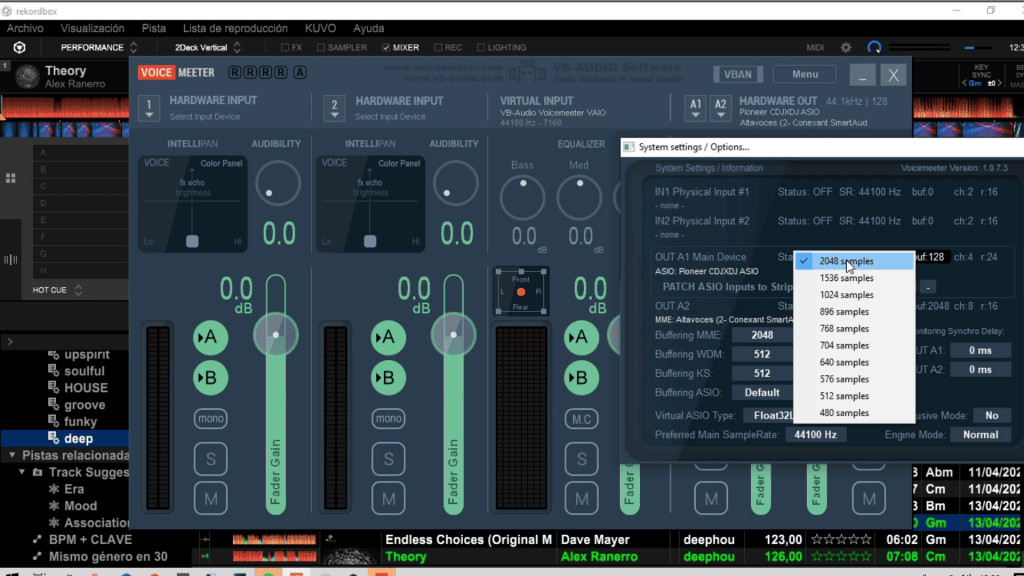
Task: Select 1024 samples buffer option
Action: click(x=854, y=295)
